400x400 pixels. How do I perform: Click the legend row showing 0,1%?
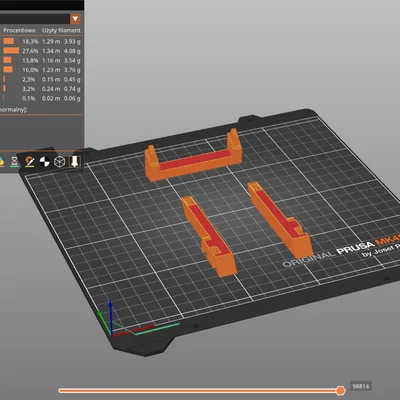click(x=41, y=98)
